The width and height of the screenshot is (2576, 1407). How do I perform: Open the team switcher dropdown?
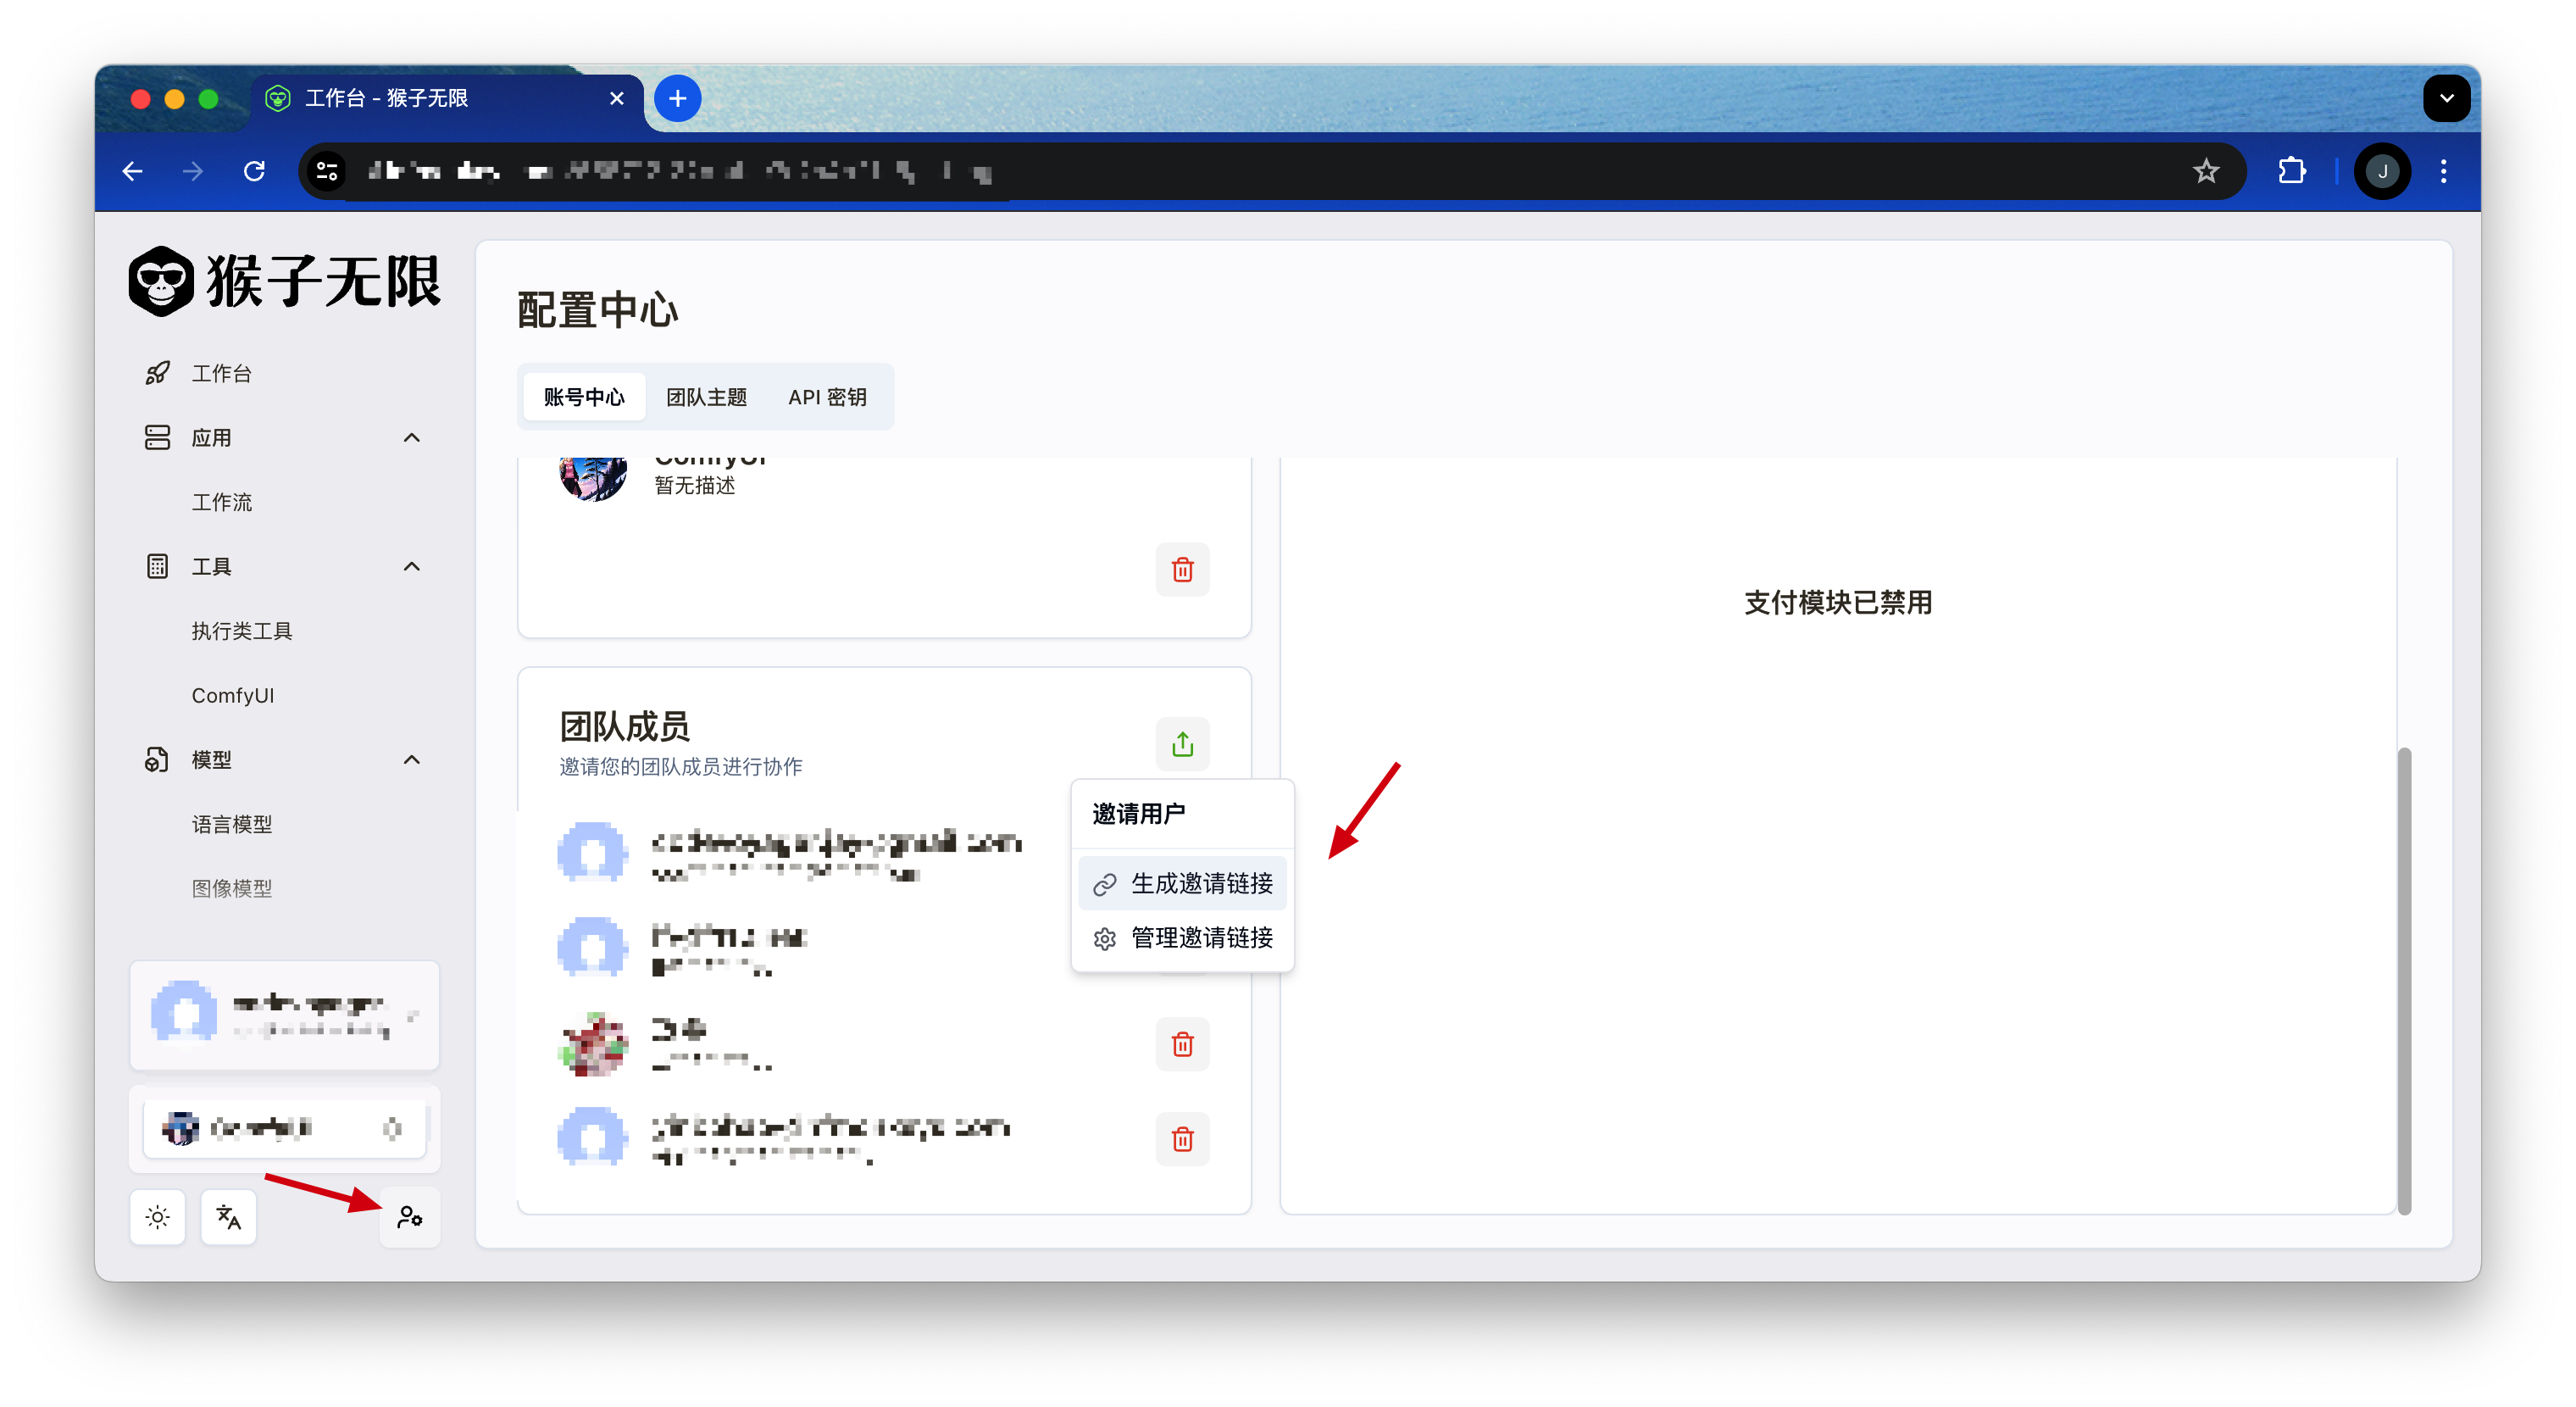pyautogui.click(x=285, y=1128)
